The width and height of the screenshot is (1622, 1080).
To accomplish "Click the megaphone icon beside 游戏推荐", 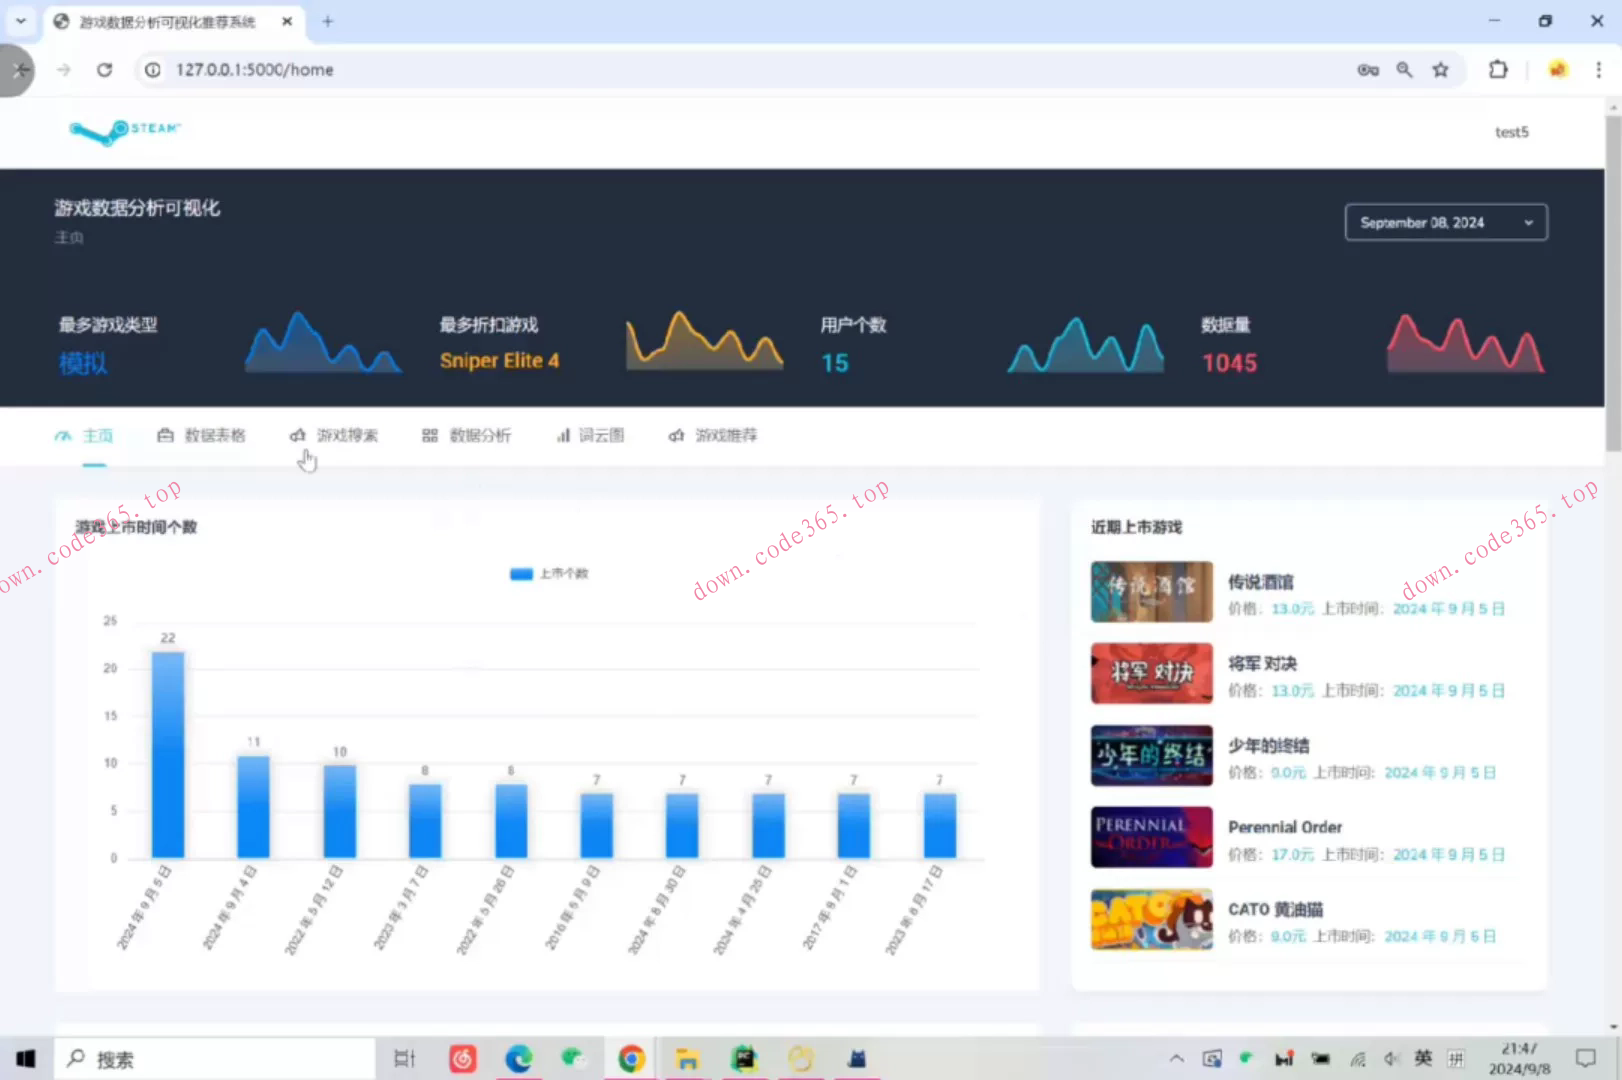I will [x=677, y=436].
